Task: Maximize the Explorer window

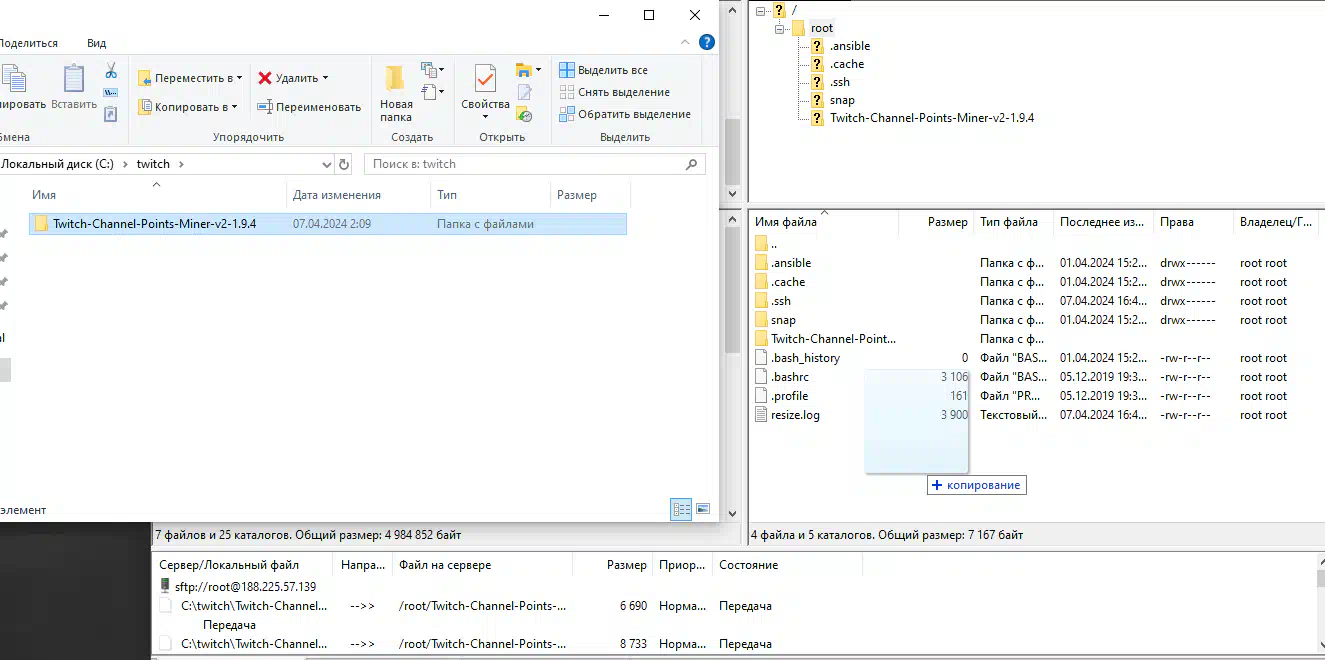Action: pos(649,15)
